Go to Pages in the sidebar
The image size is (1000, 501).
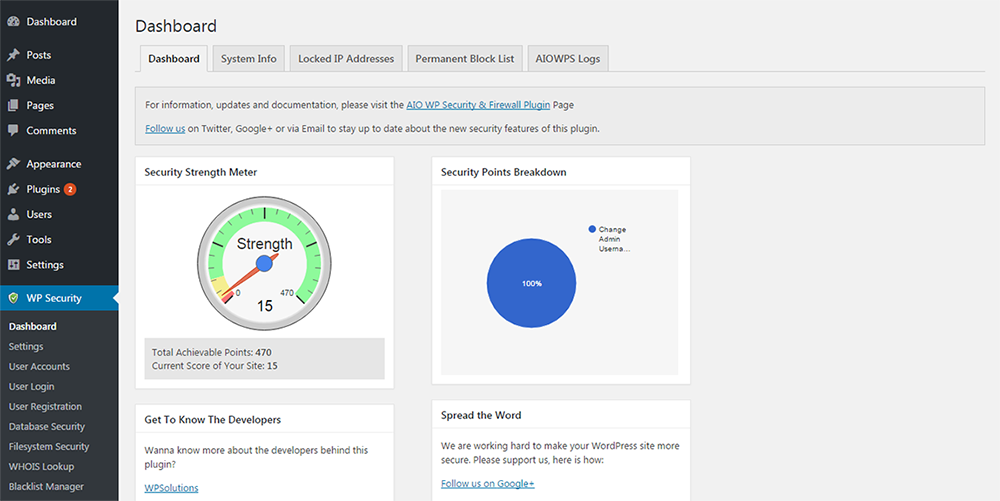click(x=40, y=105)
